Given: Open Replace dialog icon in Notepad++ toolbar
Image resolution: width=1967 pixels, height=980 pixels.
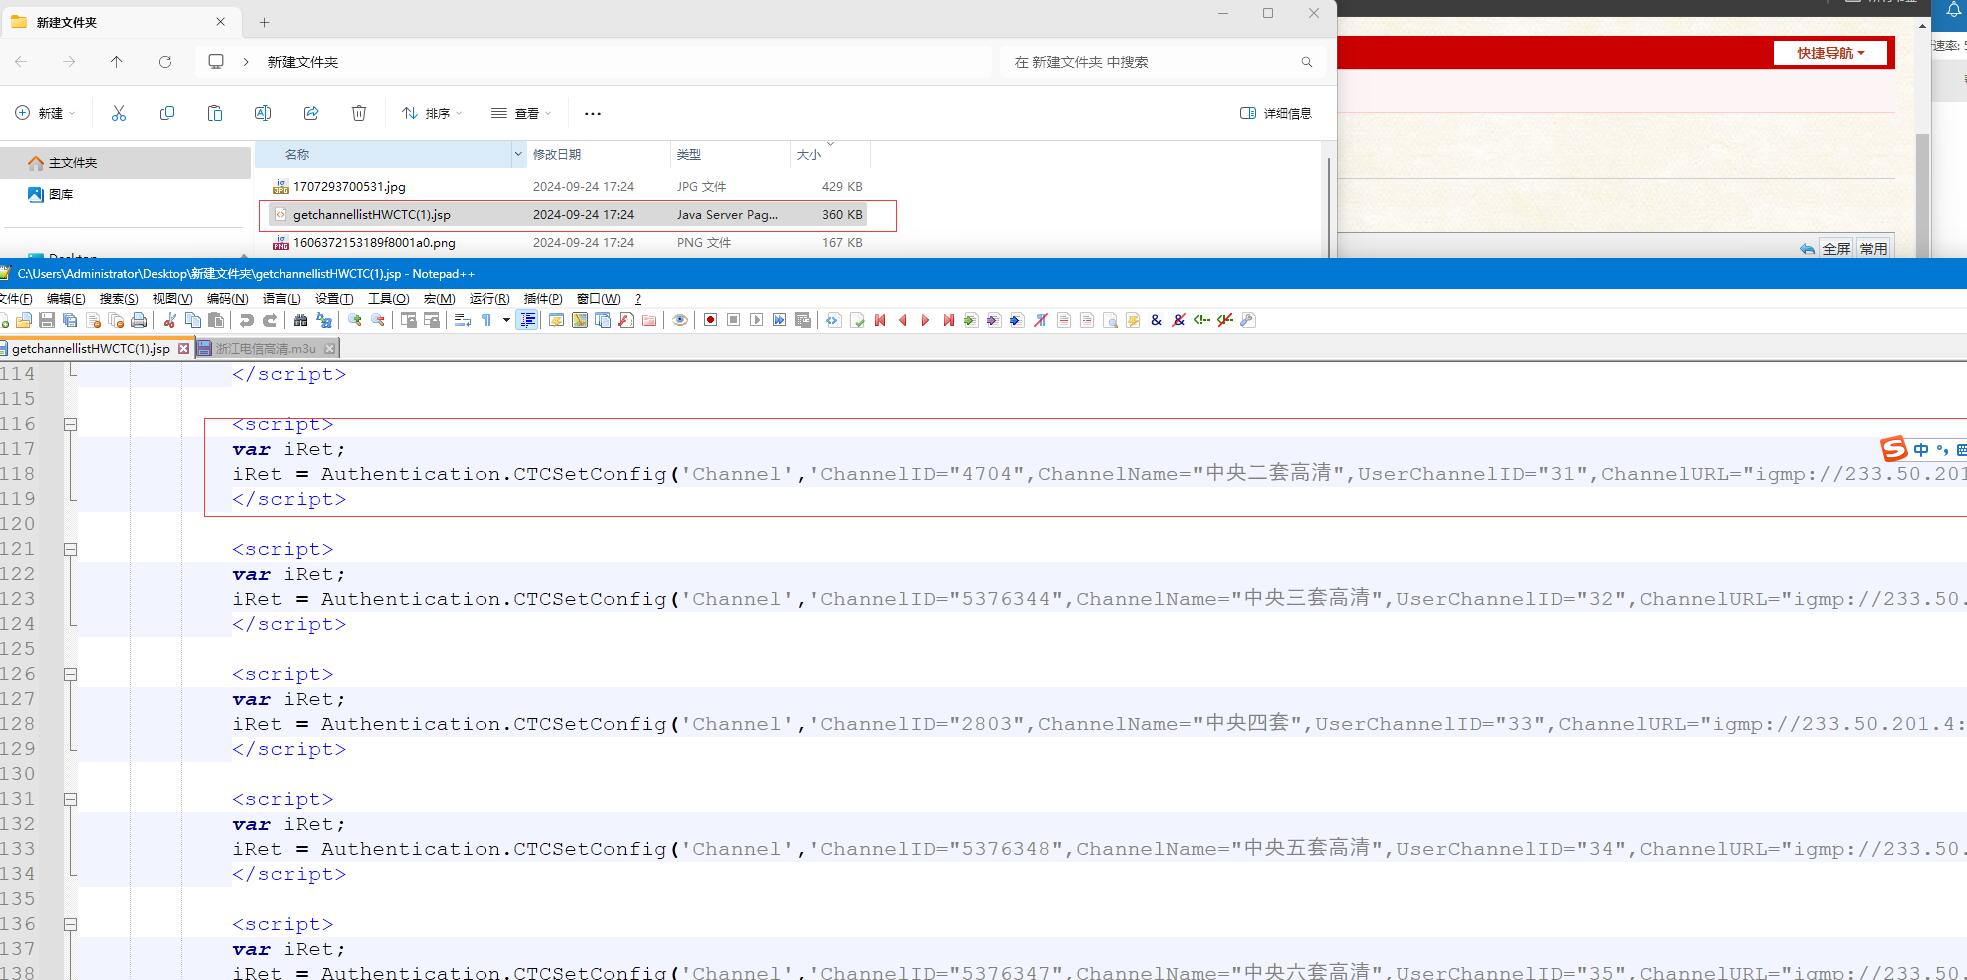Looking at the screenshot, I should pyautogui.click(x=323, y=320).
